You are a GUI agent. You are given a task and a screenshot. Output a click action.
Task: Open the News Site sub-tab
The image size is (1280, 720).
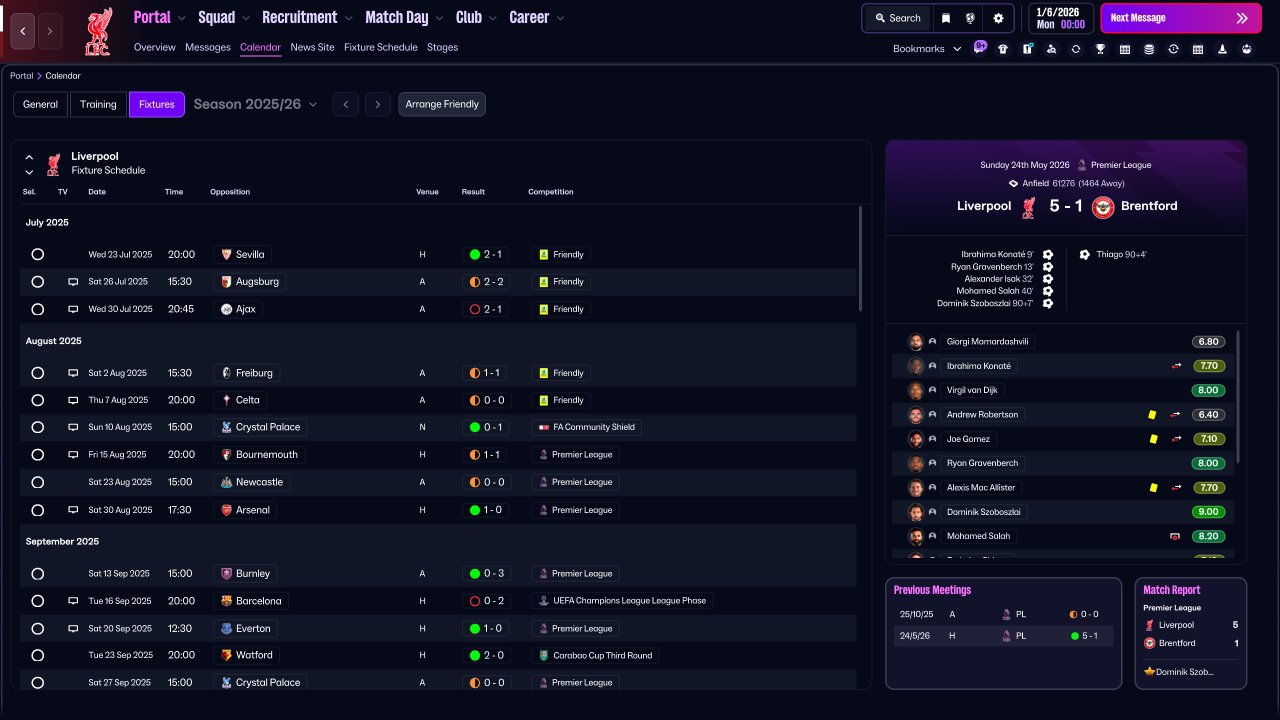pyautogui.click(x=313, y=47)
